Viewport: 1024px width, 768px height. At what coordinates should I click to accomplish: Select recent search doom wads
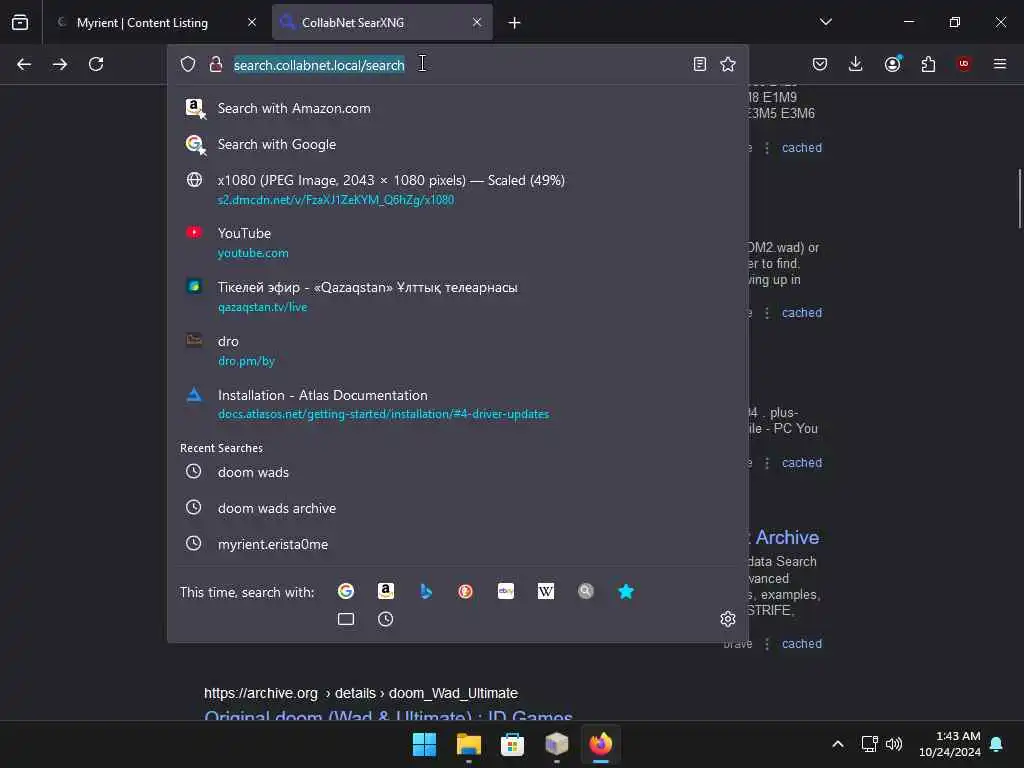point(458,472)
